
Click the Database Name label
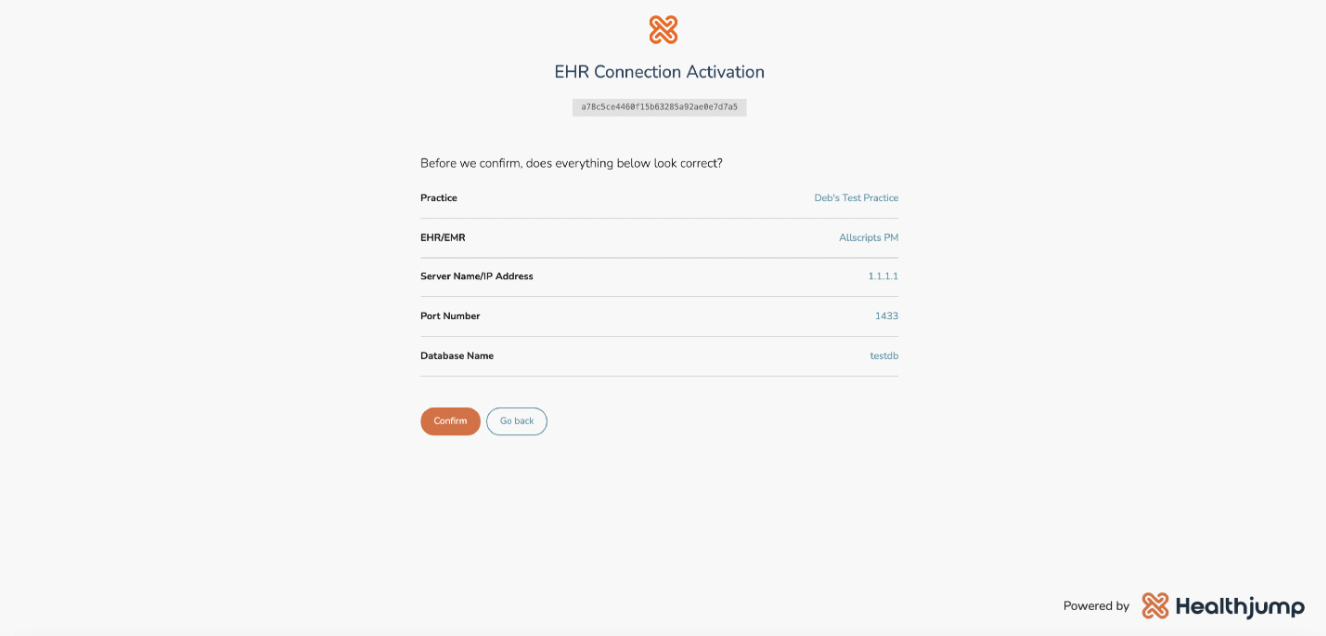[x=457, y=356]
